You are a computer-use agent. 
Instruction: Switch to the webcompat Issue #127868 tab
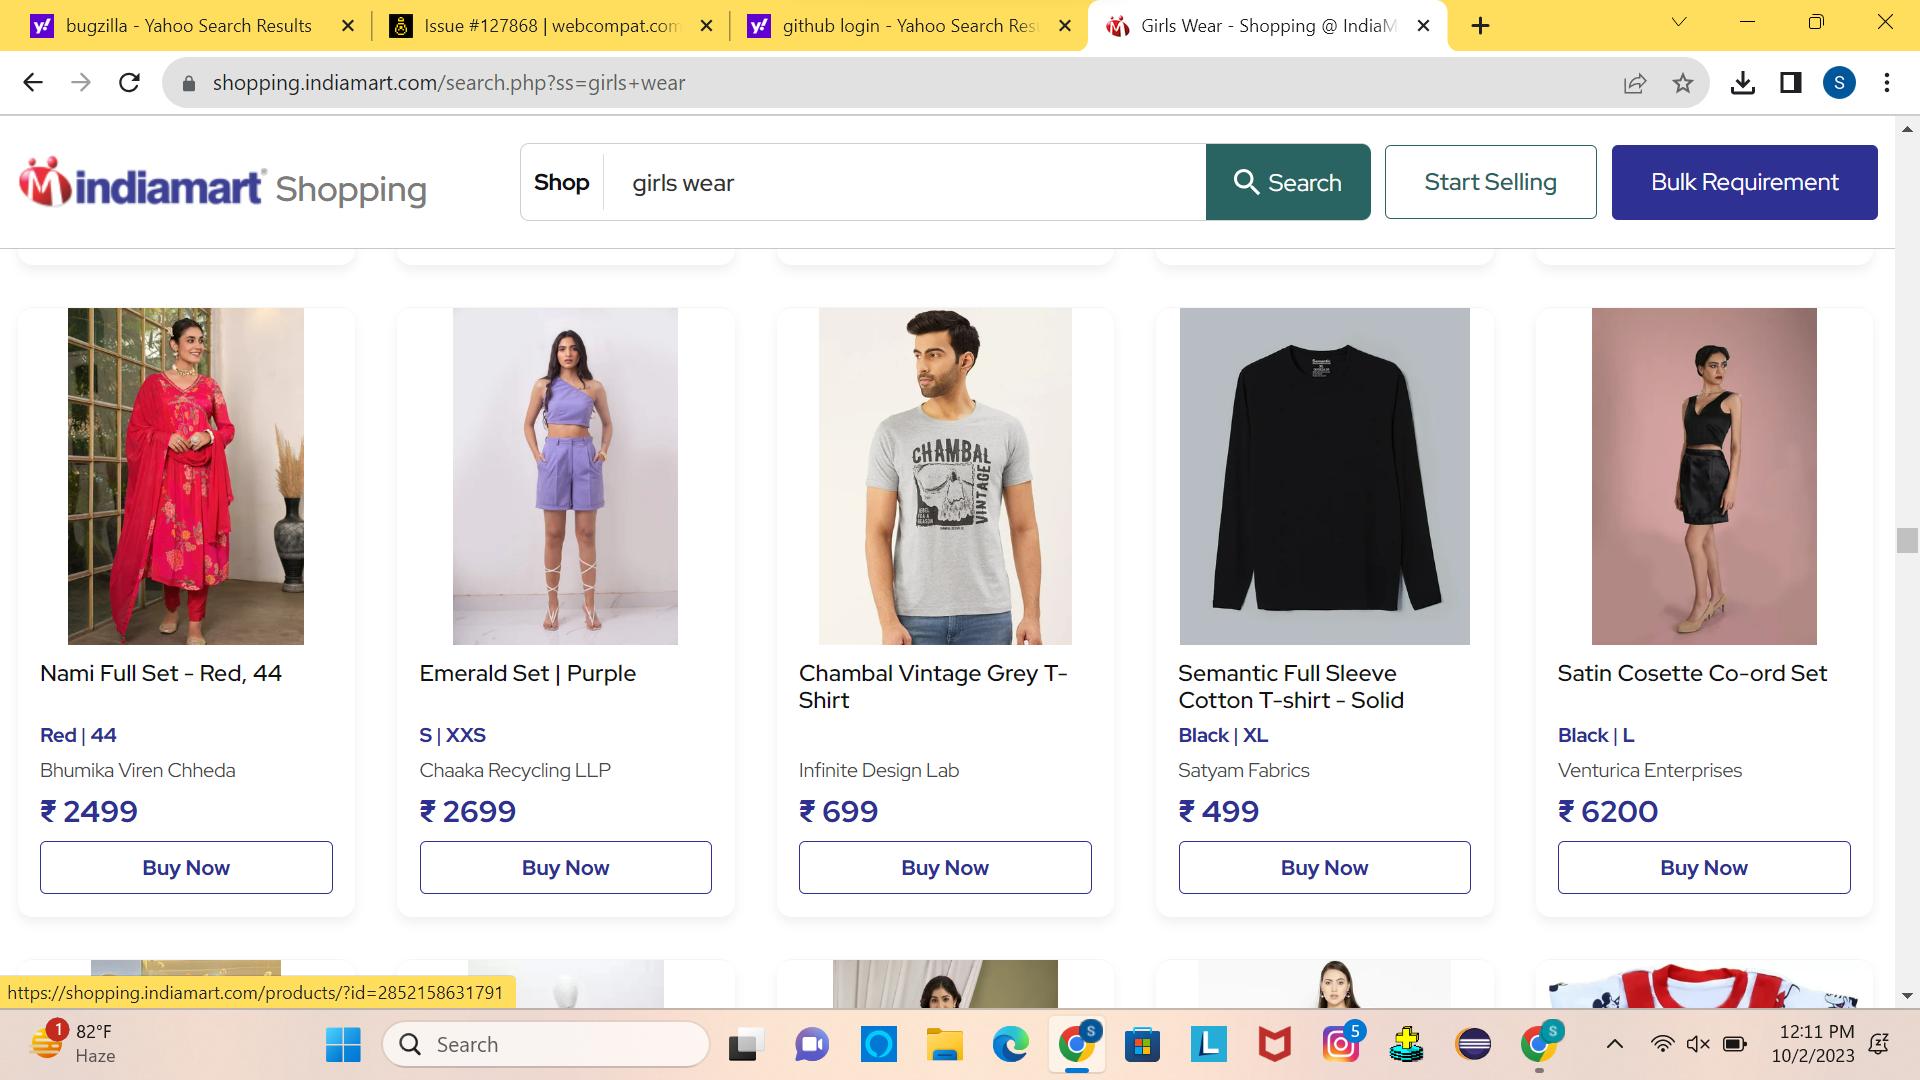coord(540,25)
